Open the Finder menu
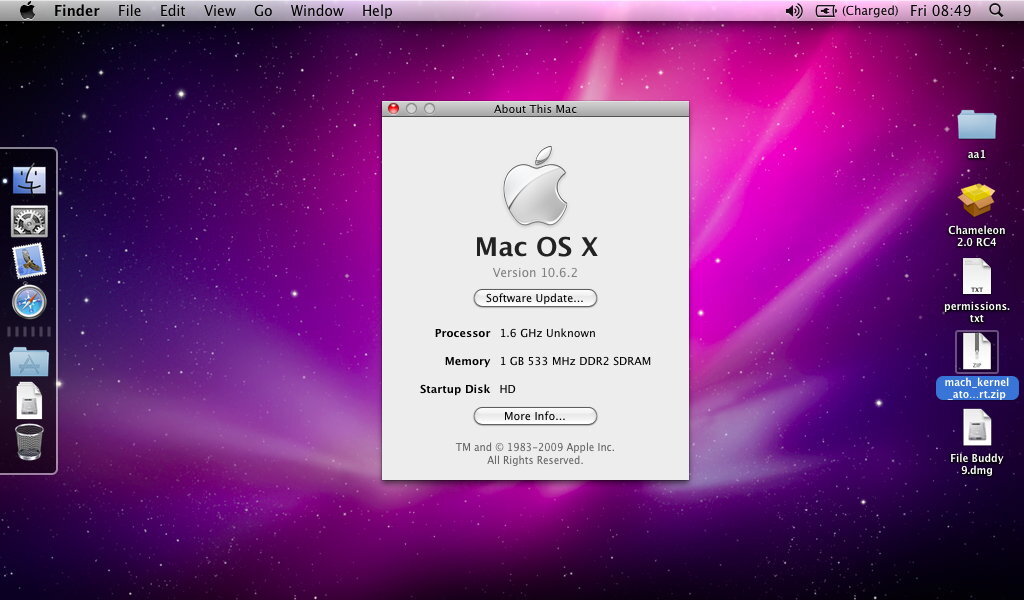Image resolution: width=1024 pixels, height=600 pixels. (76, 10)
